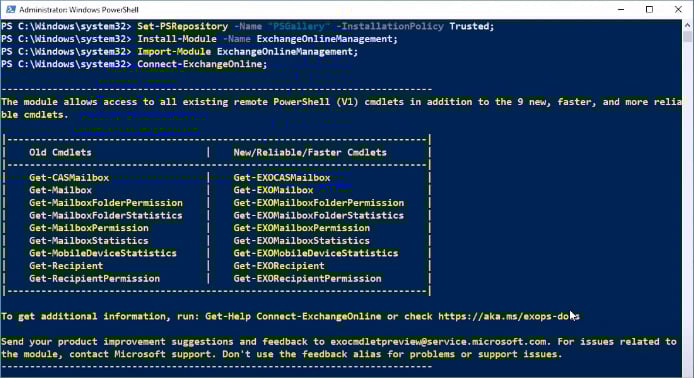Click 'New/Reliable/Faster Cmdlets' column header
The image size is (694, 378).
(x=310, y=152)
